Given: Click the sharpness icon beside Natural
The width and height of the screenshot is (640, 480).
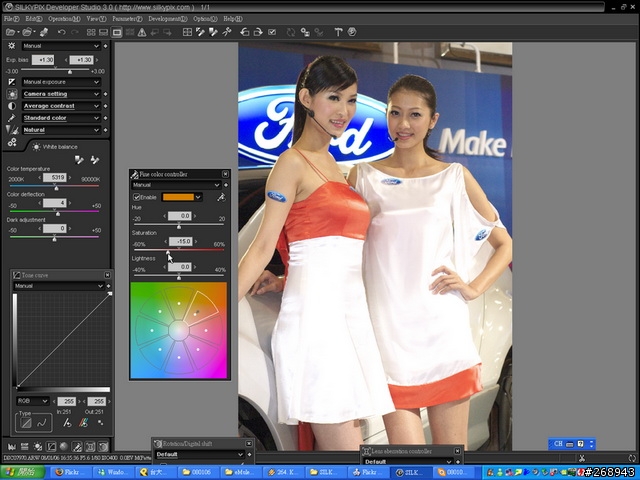Looking at the screenshot, I should pyautogui.click(x=11, y=130).
